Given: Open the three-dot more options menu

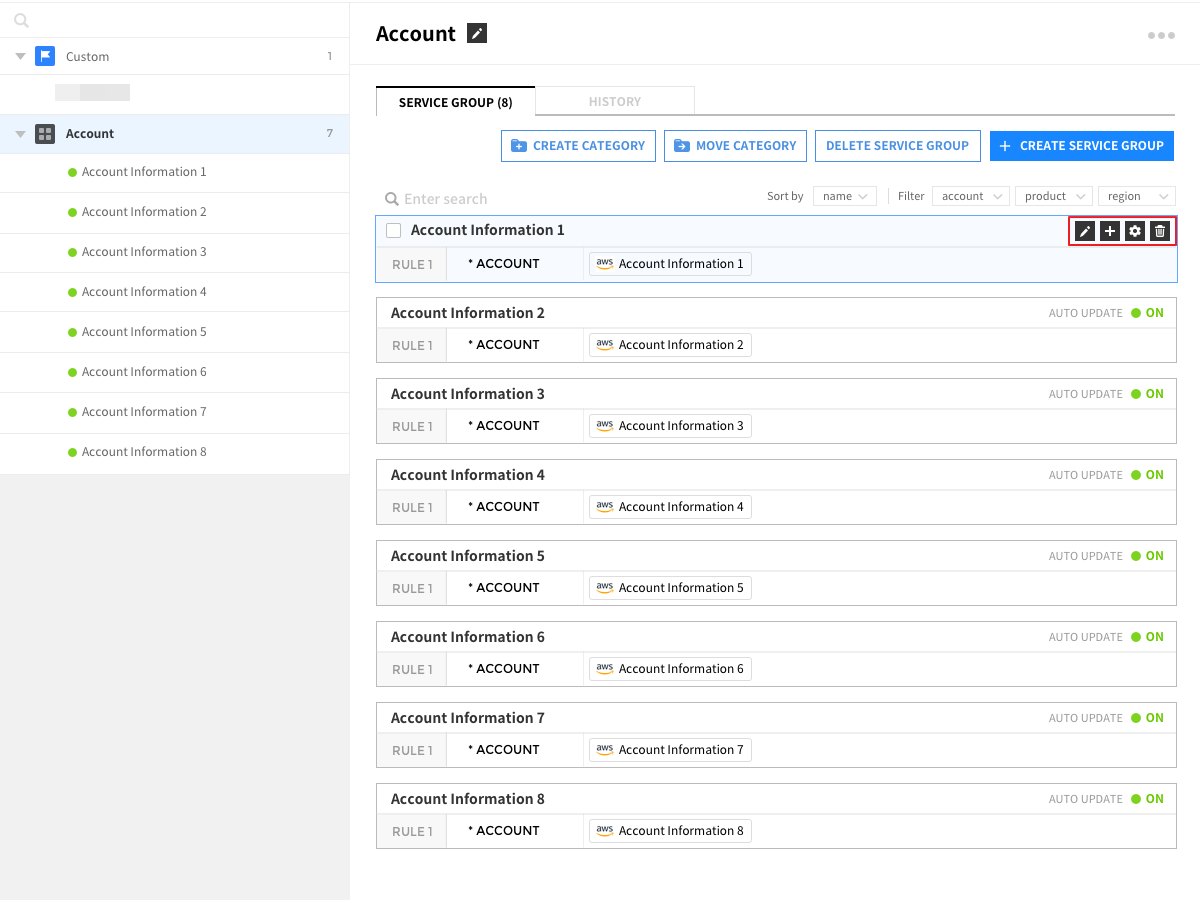Looking at the screenshot, I should pyautogui.click(x=1161, y=35).
